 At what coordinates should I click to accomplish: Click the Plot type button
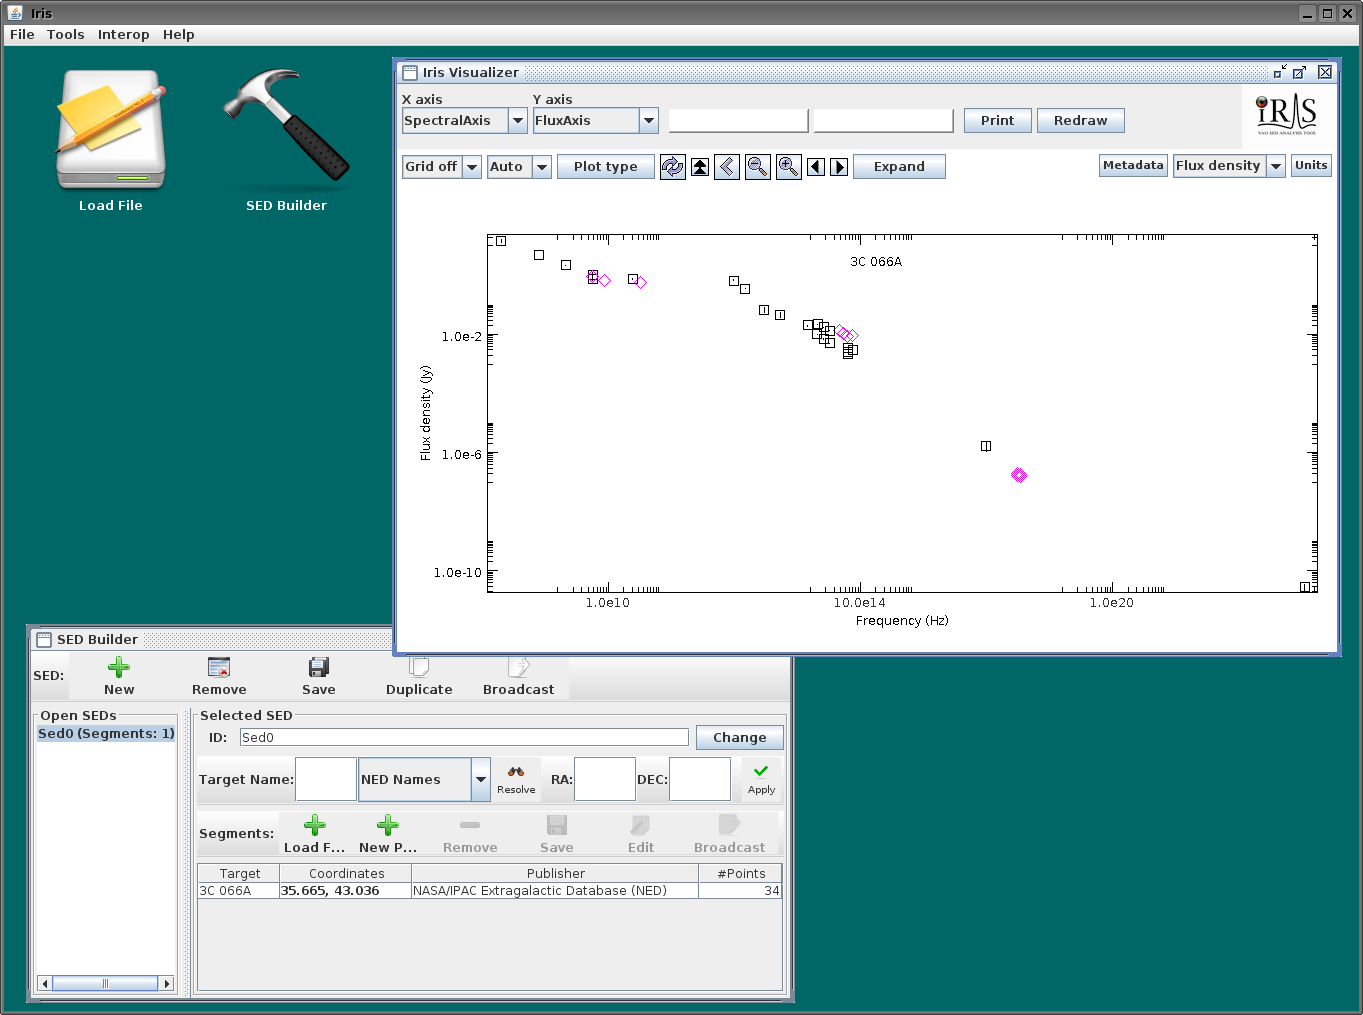point(606,167)
